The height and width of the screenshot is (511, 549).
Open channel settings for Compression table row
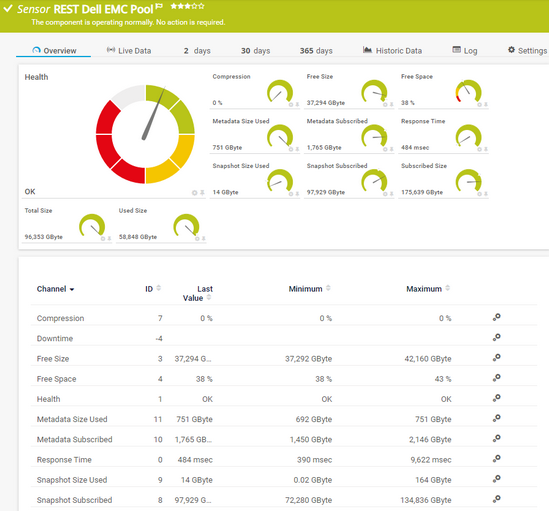point(496,317)
